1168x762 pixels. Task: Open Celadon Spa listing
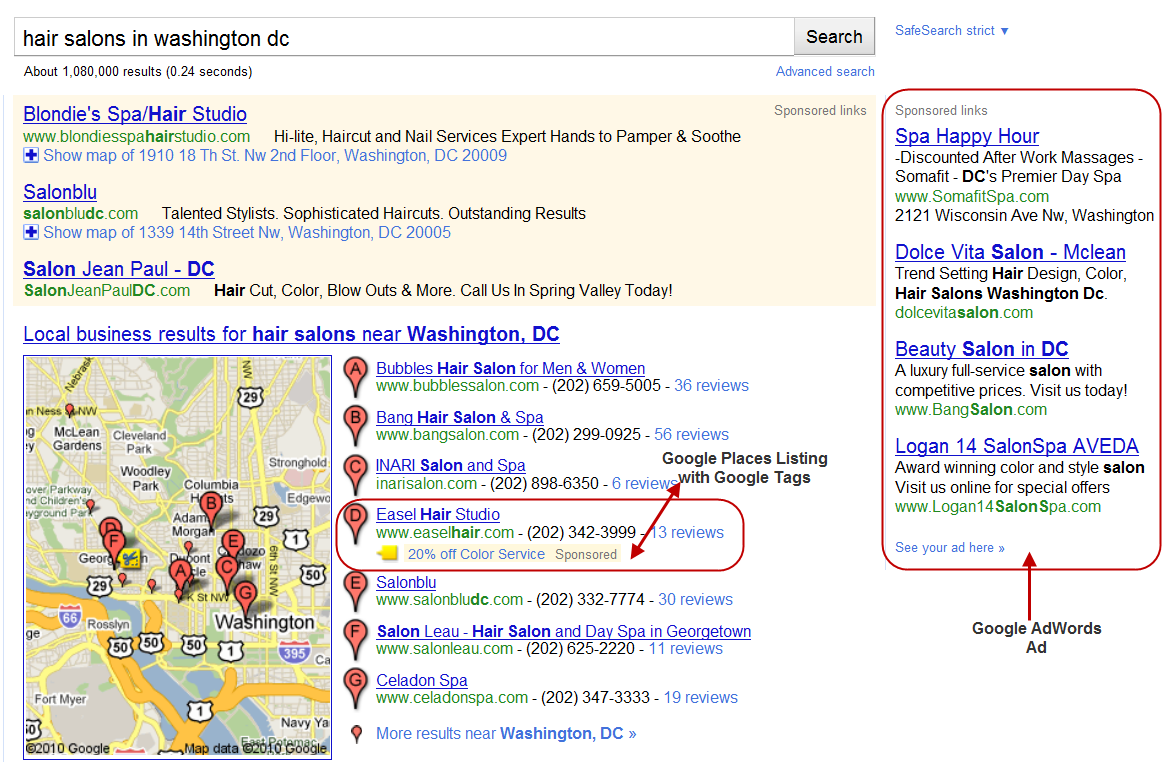(x=422, y=681)
